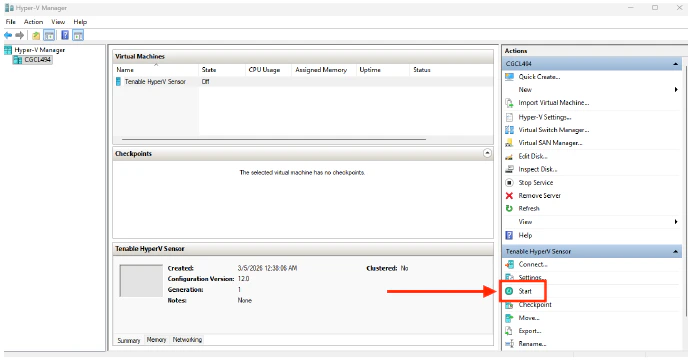Click the Forward arrow toolbar icon

(19, 35)
